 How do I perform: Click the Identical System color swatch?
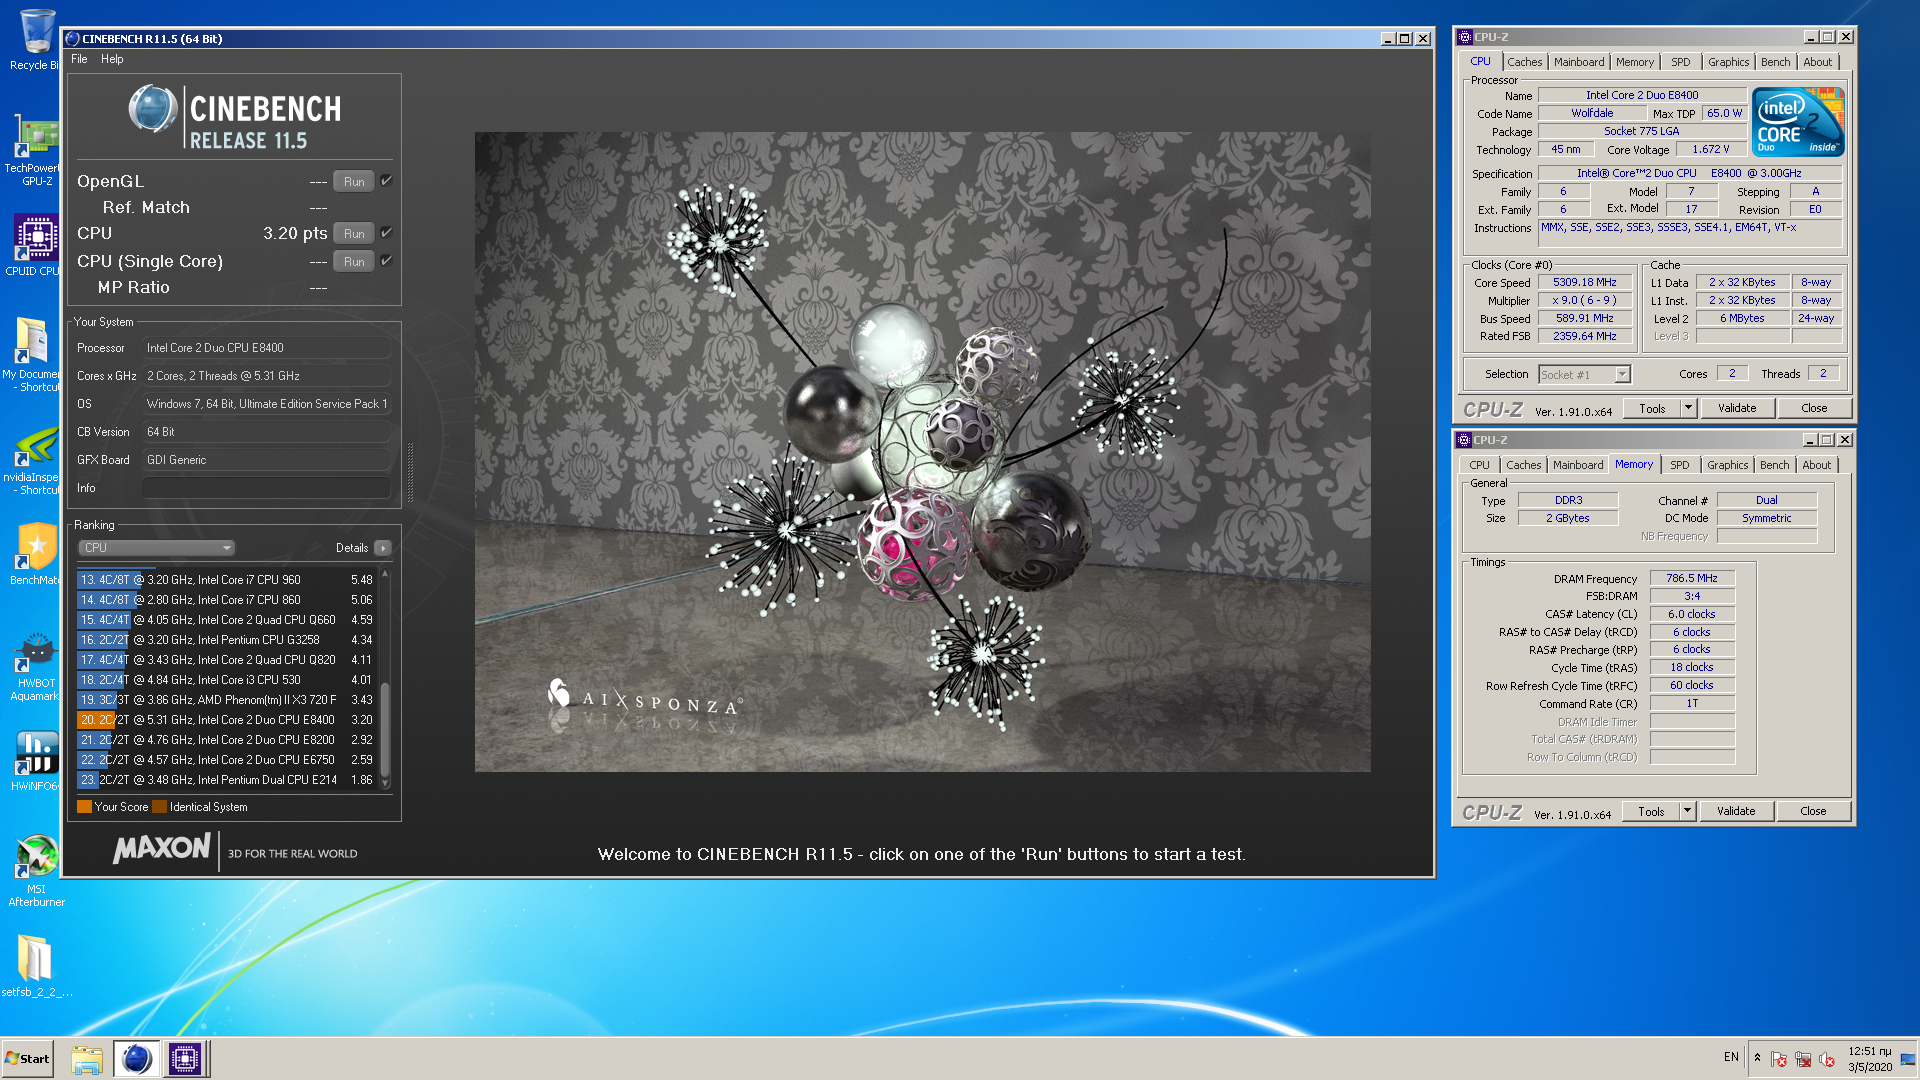click(159, 807)
